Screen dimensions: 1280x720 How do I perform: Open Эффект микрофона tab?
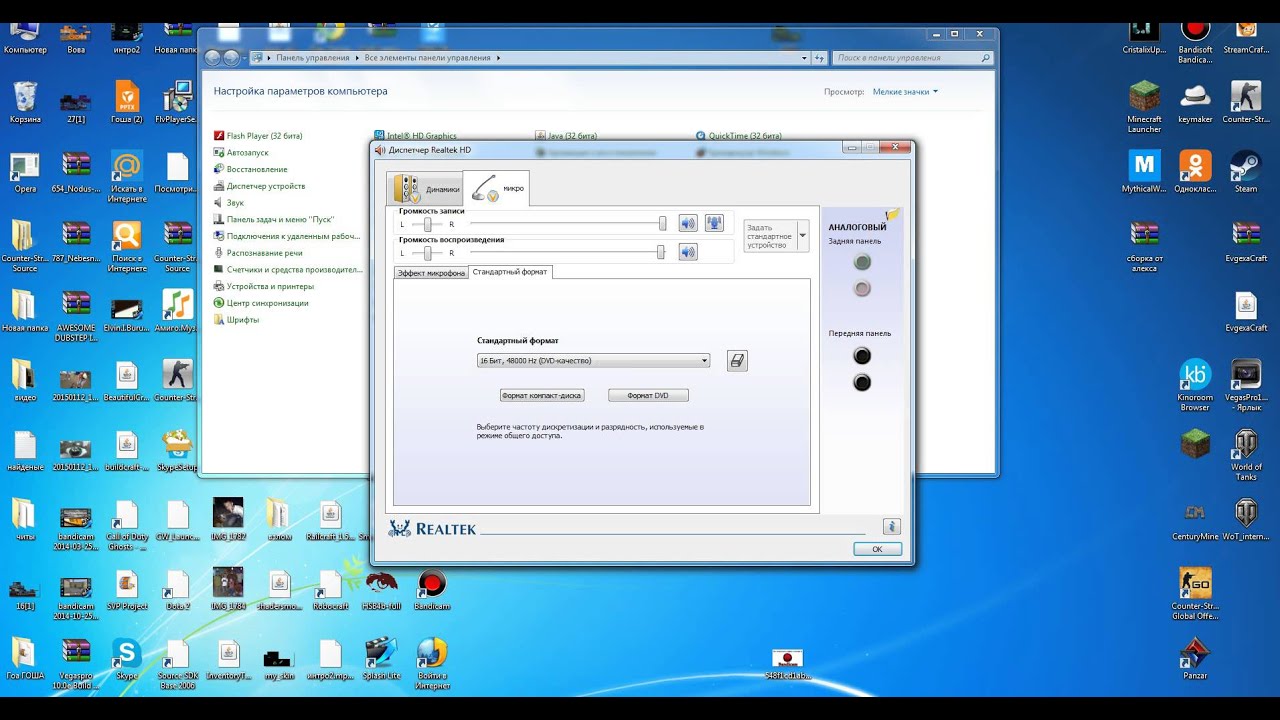(431, 273)
